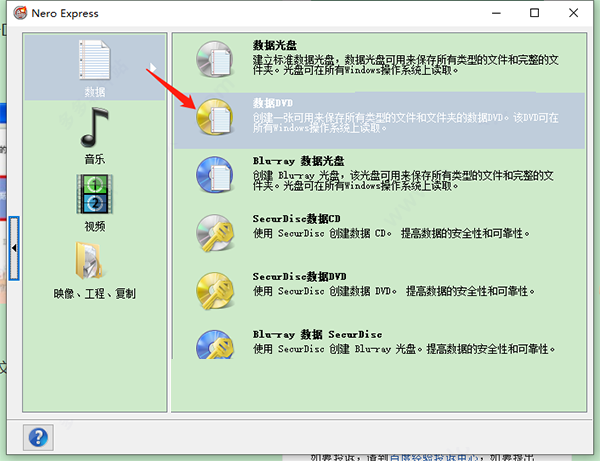Viewport: 600px width, 461px height.
Task: Choose the 视频 film strip category
Action: point(95,194)
